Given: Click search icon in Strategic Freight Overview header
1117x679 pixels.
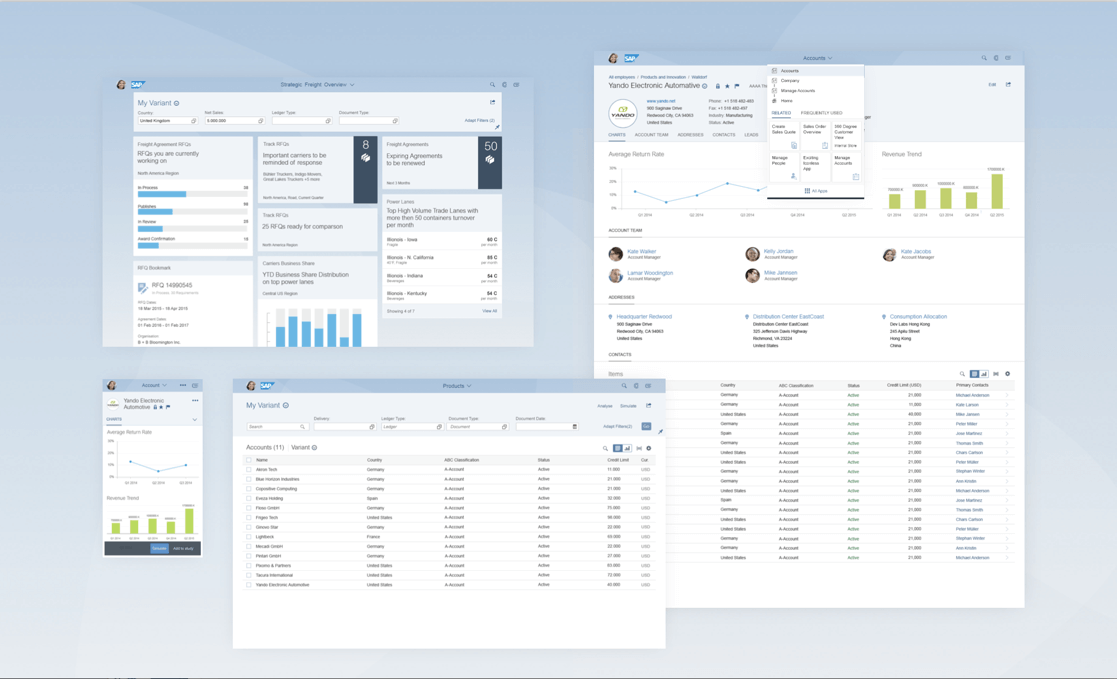Looking at the screenshot, I should point(492,85).
